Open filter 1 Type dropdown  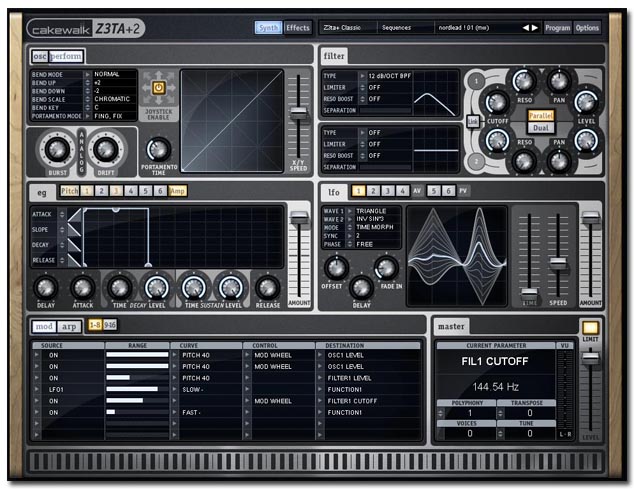pyautogui.click(x=362, y=76)
